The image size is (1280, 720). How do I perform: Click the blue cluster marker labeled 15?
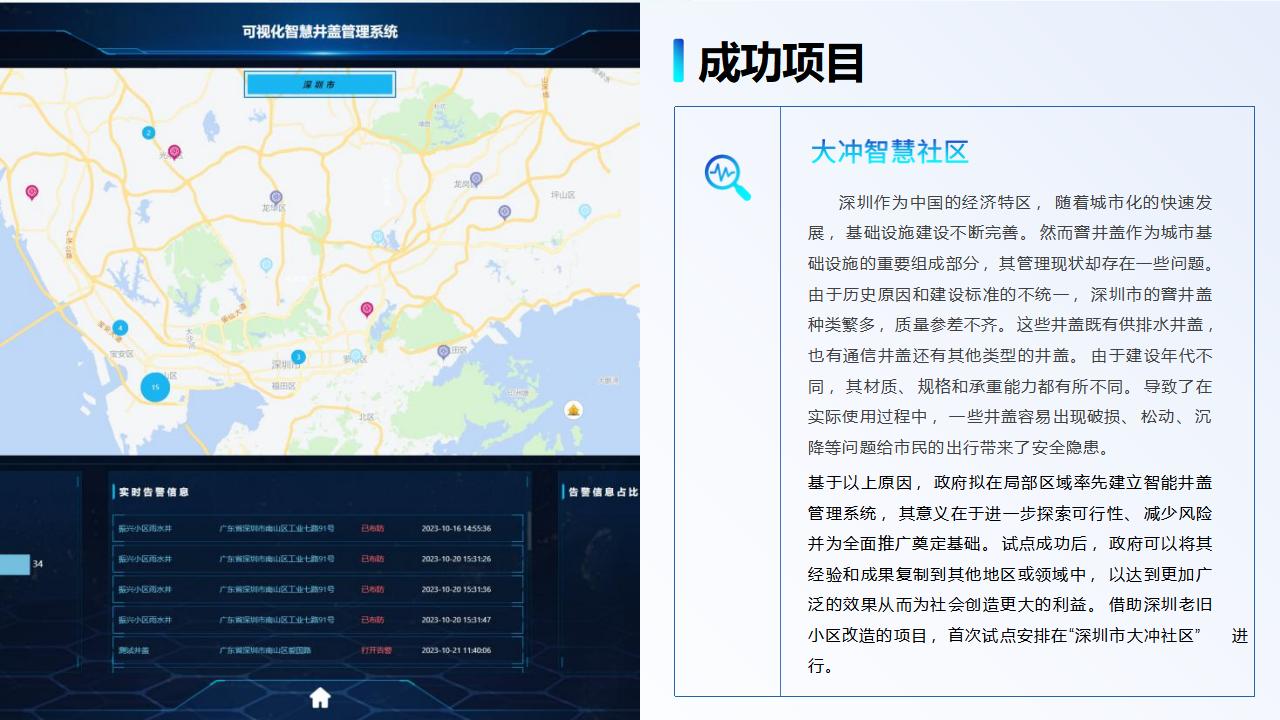tap(155, 386)
